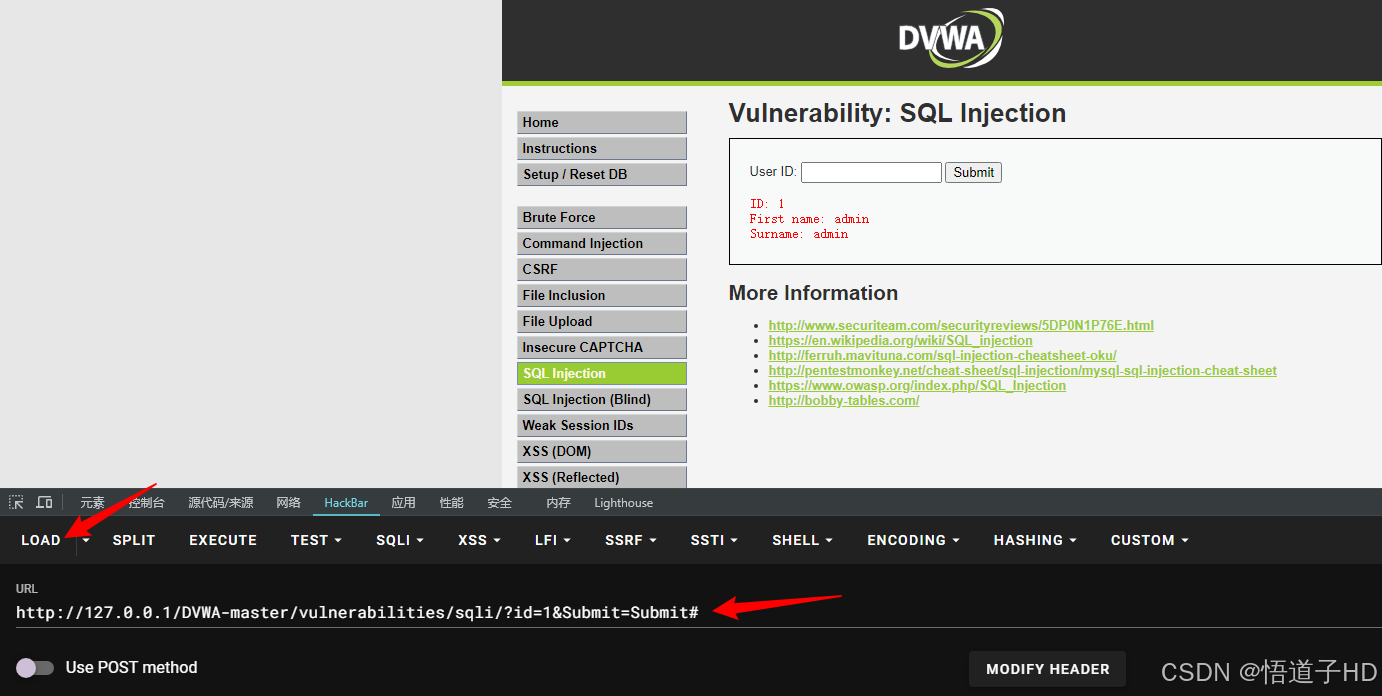1382x696 pixels.
Task: Open the SSTI dropdown menu
Action: pos(714,540)
